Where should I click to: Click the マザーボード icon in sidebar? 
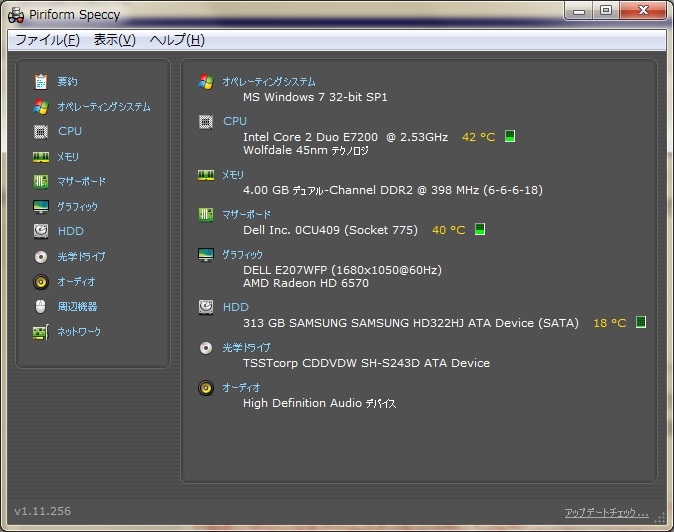click(x=41, y=181)
